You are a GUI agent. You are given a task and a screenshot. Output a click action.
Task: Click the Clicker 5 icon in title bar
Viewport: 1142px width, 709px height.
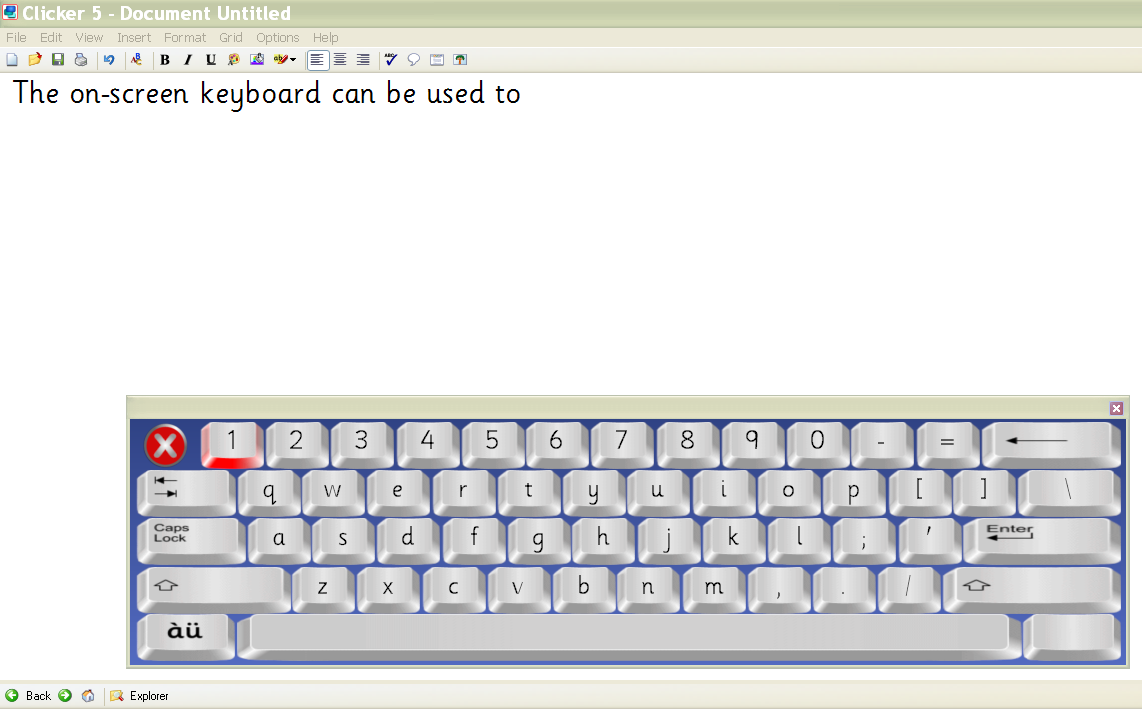(x=9, y=12)
